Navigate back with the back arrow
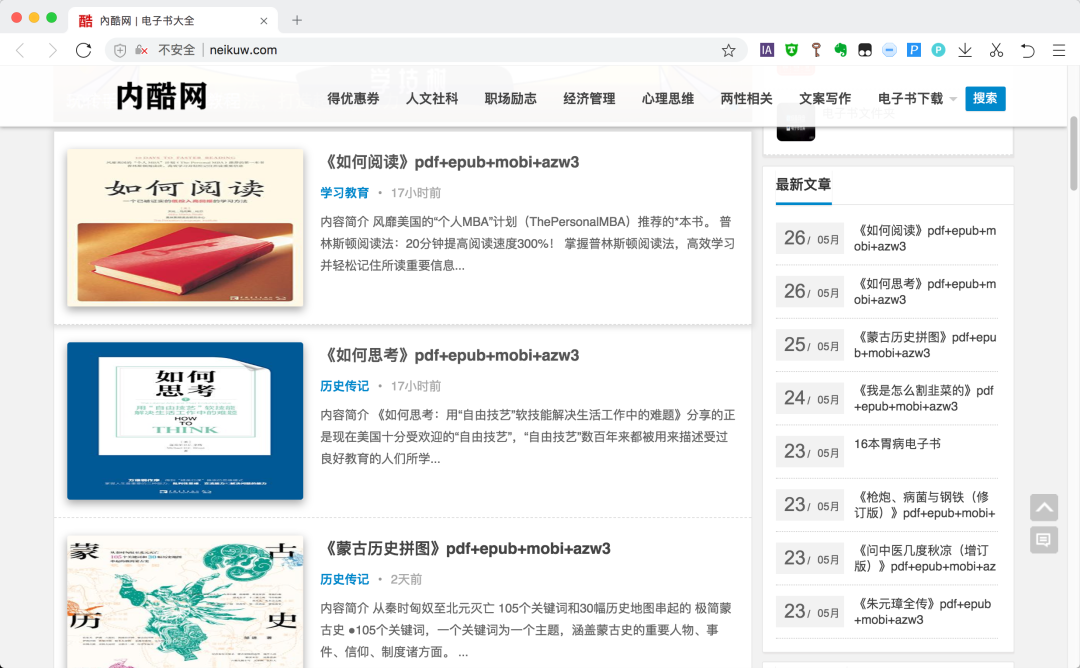The image size is (1080, 668). 22,50
